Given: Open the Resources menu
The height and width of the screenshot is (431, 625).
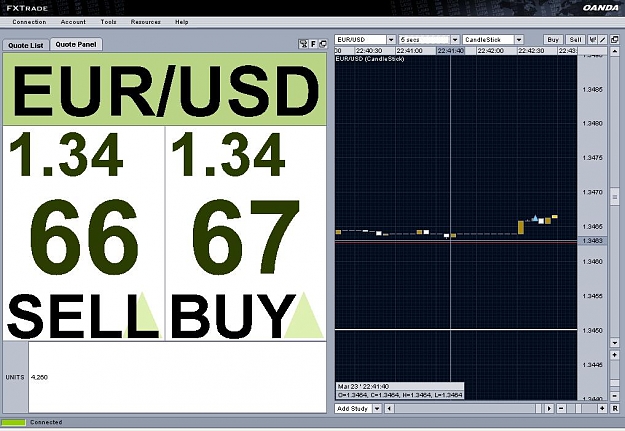Looking at the screenshot, I should [145, 22].
